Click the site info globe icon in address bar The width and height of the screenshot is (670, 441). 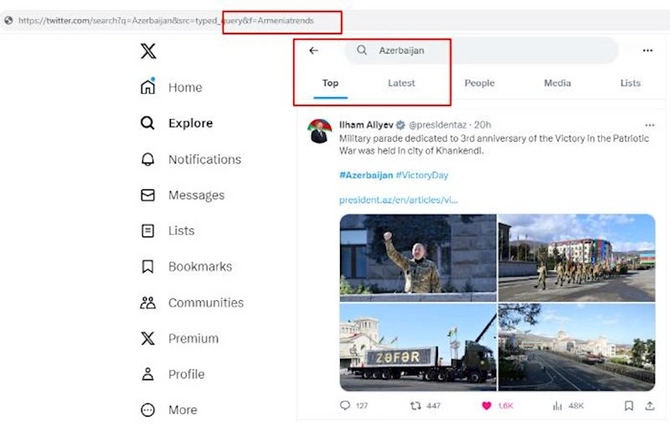point(9,20)
